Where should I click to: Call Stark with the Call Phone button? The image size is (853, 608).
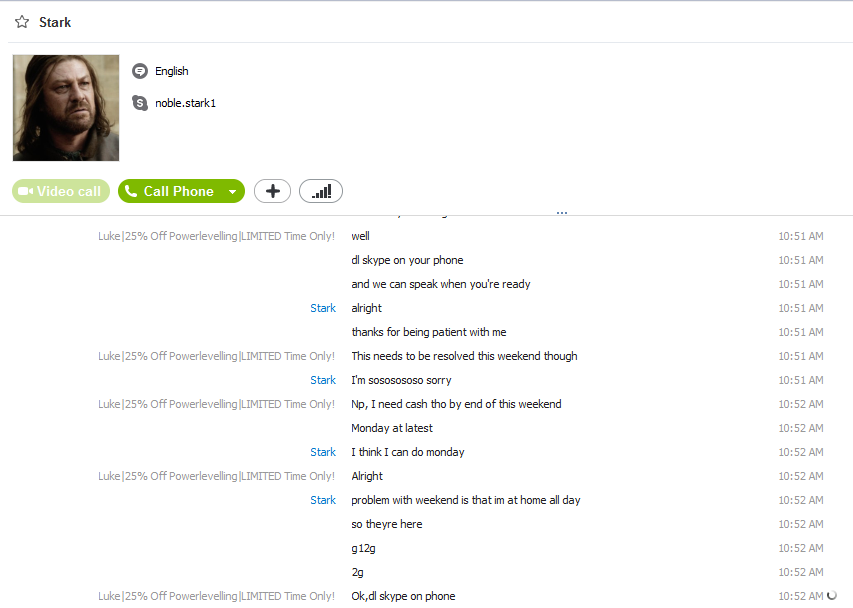point(169,191)
